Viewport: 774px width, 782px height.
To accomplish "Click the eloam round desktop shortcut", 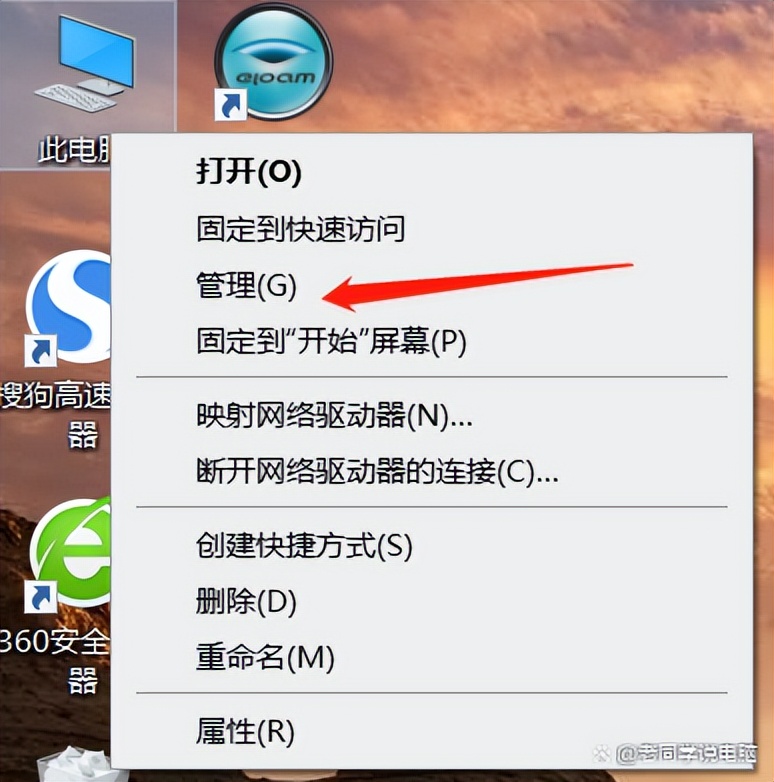I will point(273,62).
